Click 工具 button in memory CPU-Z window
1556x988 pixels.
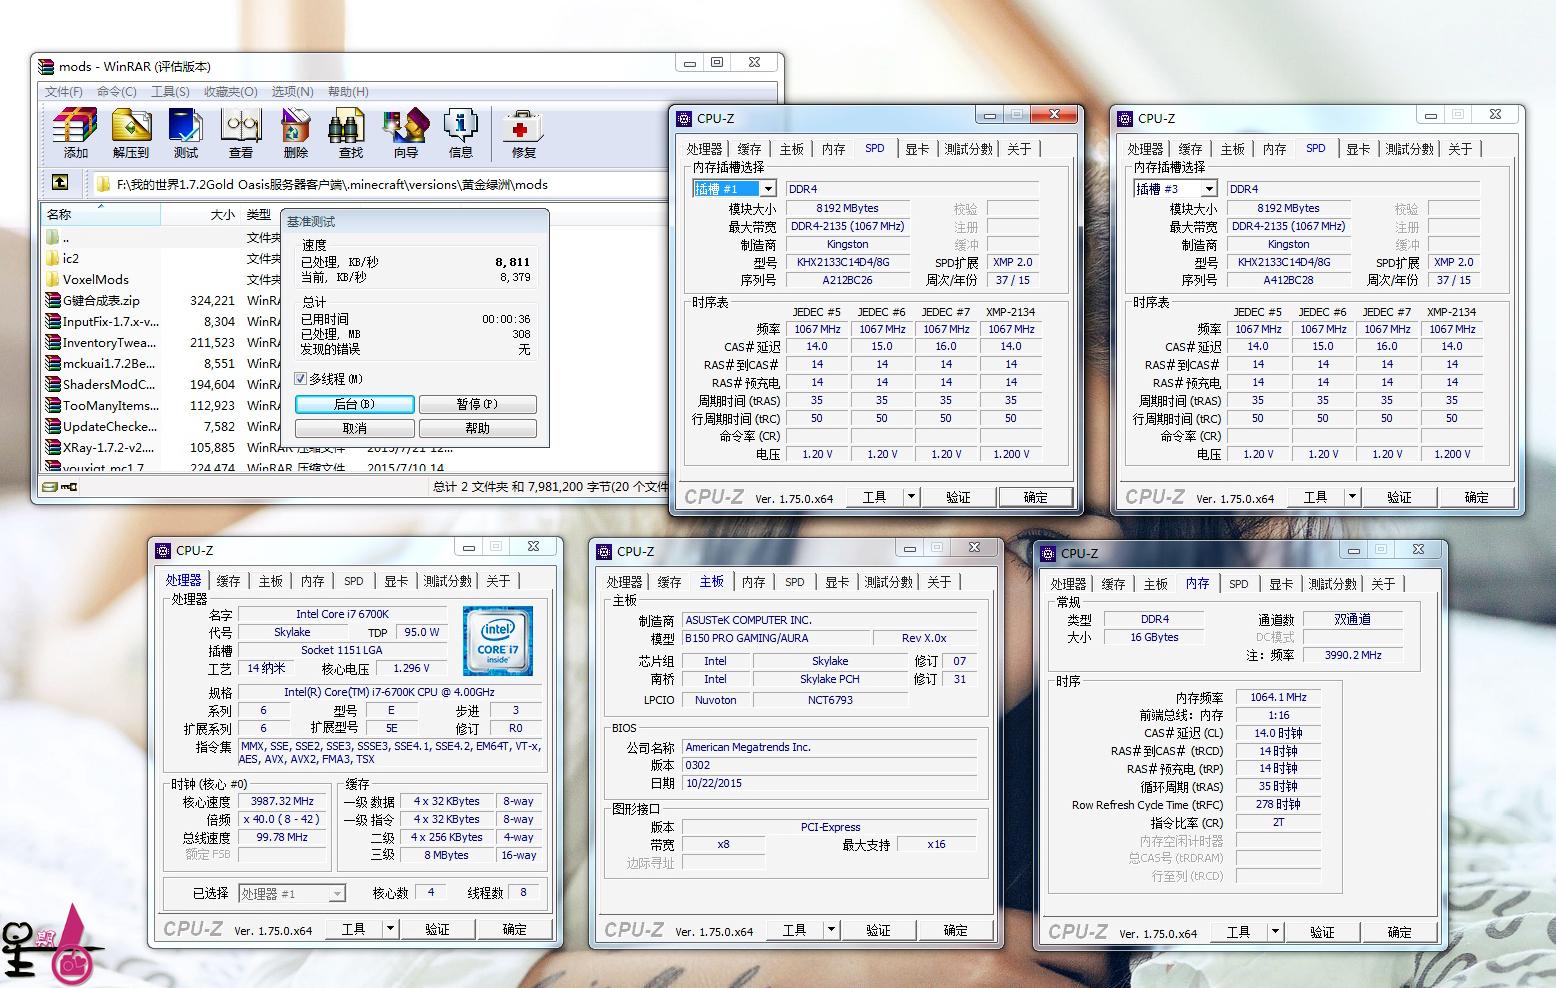[x=1238, y=932]
